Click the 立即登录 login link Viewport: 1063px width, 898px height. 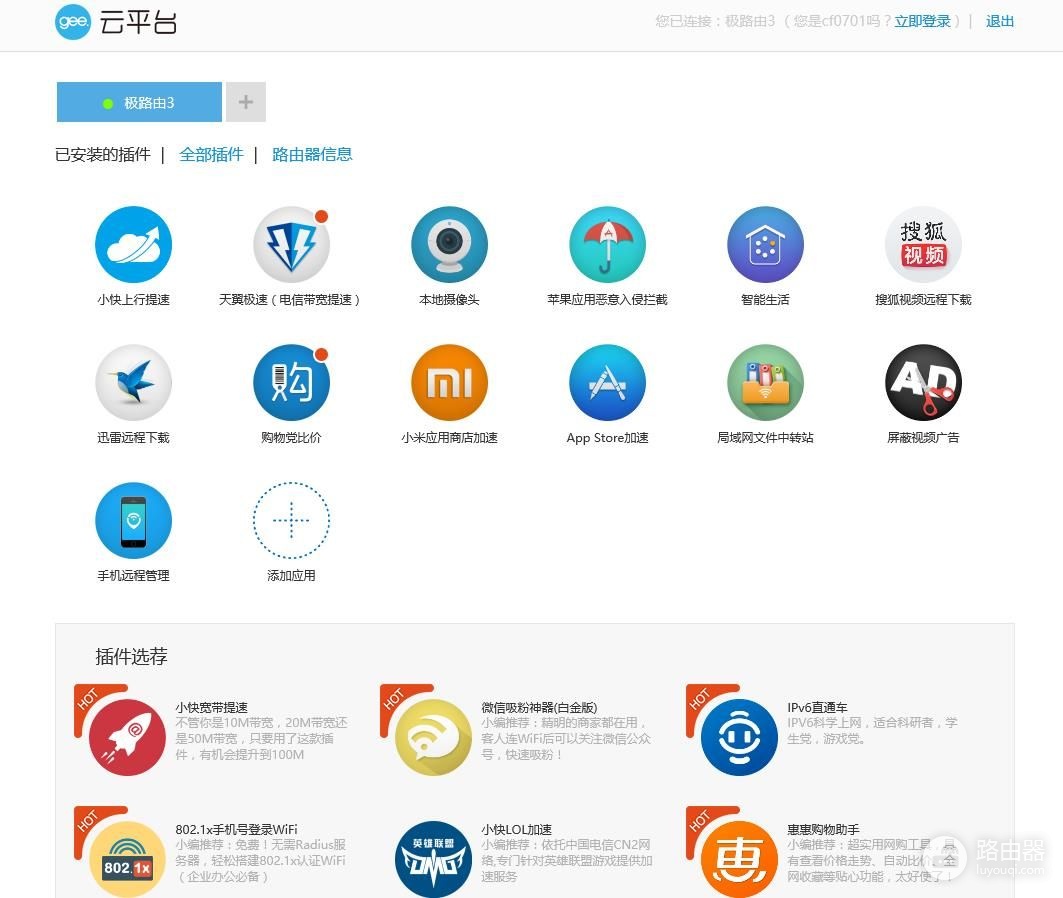[x=922, y=21]
